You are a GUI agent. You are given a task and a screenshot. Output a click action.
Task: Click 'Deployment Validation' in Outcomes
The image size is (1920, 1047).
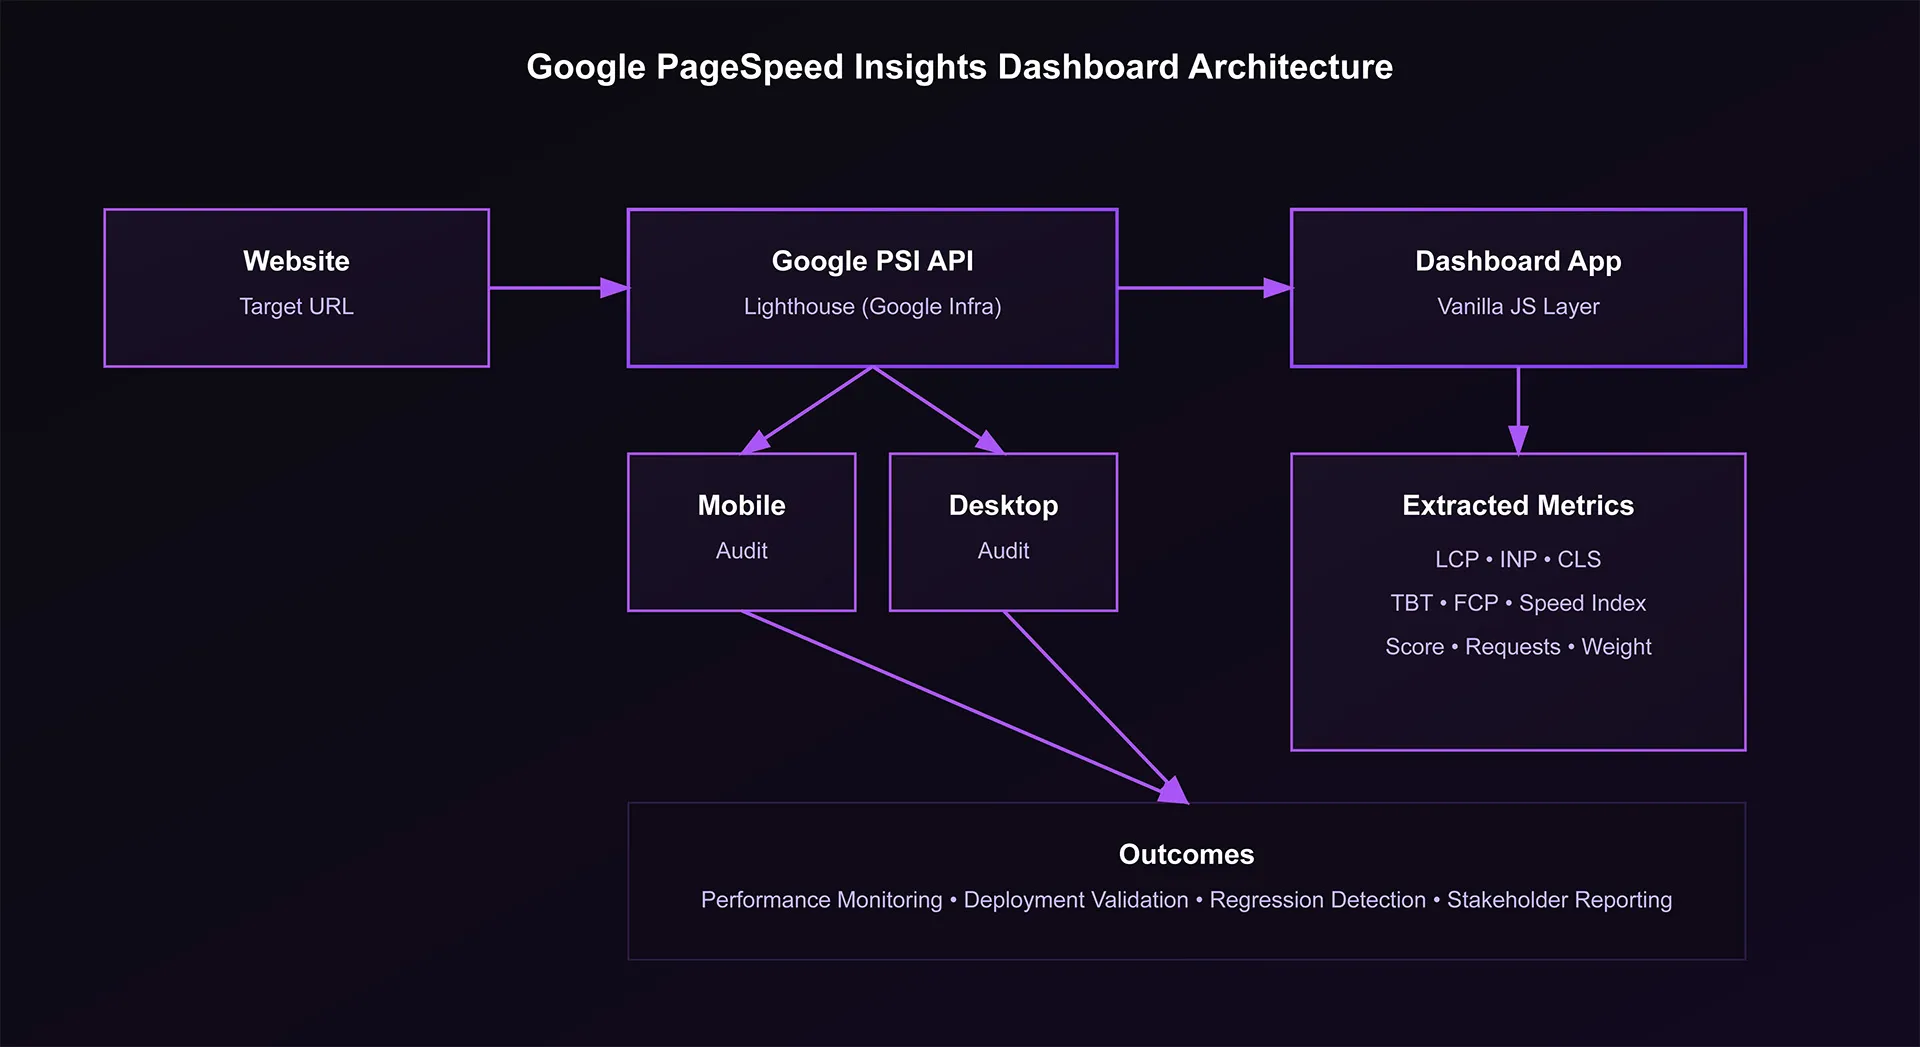tap(1076, 900)
